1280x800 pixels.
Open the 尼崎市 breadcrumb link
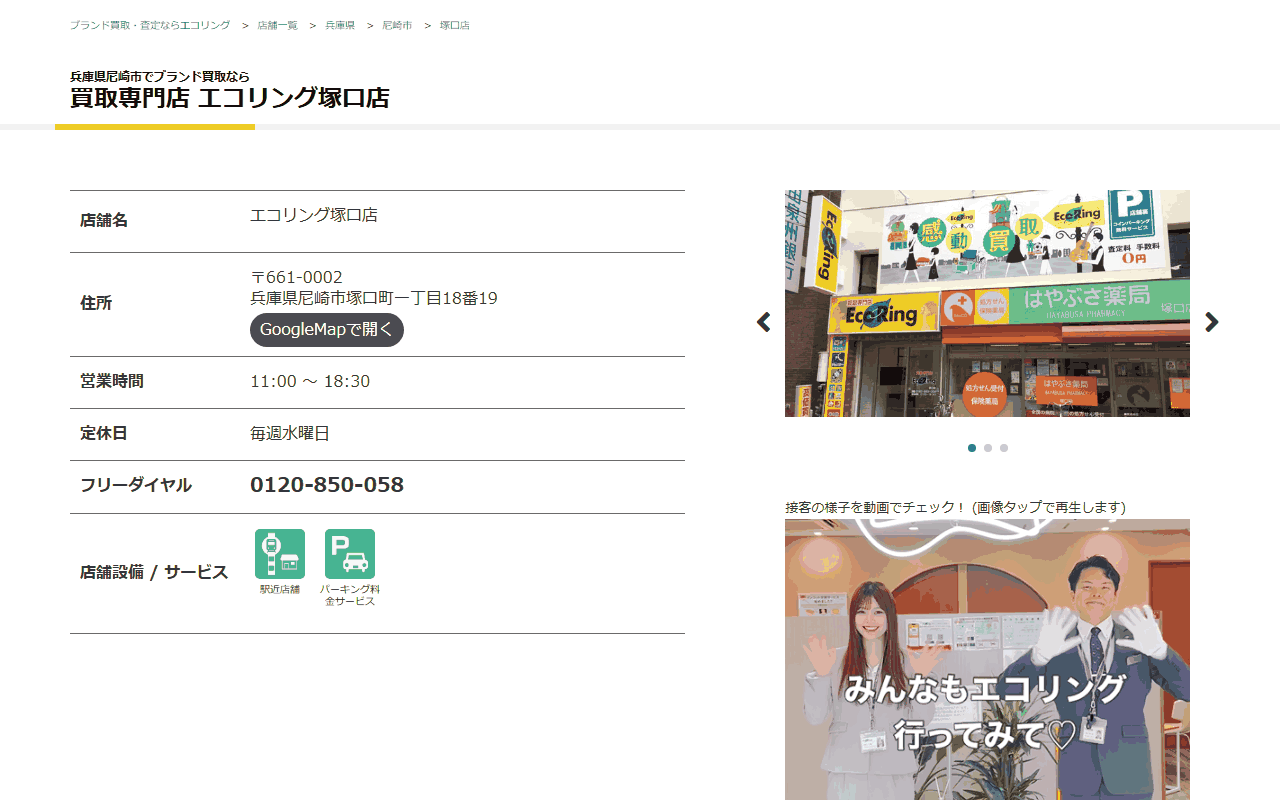[x=397, y=25]
